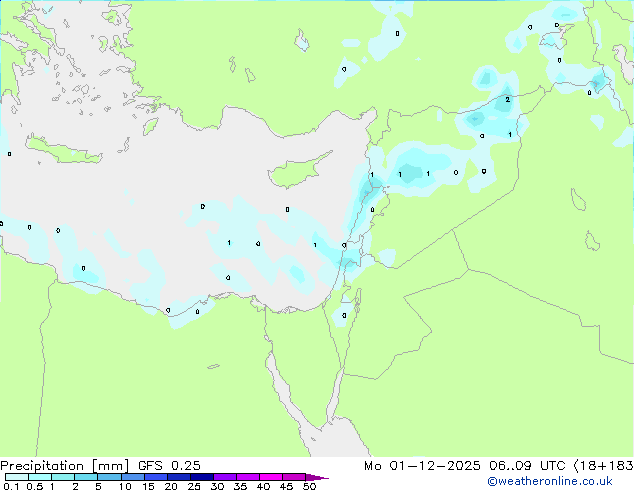The height and width of the screenshot is (490, 634).
Task: Pick the legend swatch between 15 and 20
Action: click(x=155, y=477)
